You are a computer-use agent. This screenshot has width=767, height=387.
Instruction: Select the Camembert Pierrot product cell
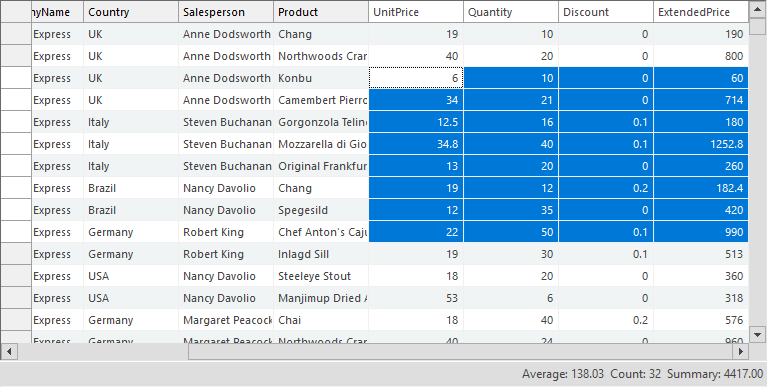320,100
